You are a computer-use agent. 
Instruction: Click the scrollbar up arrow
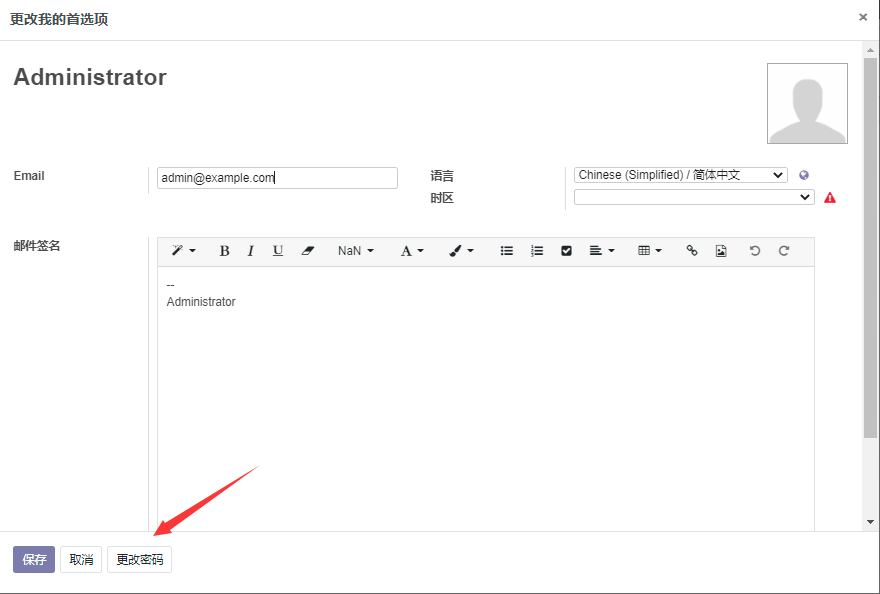[870, 50]
